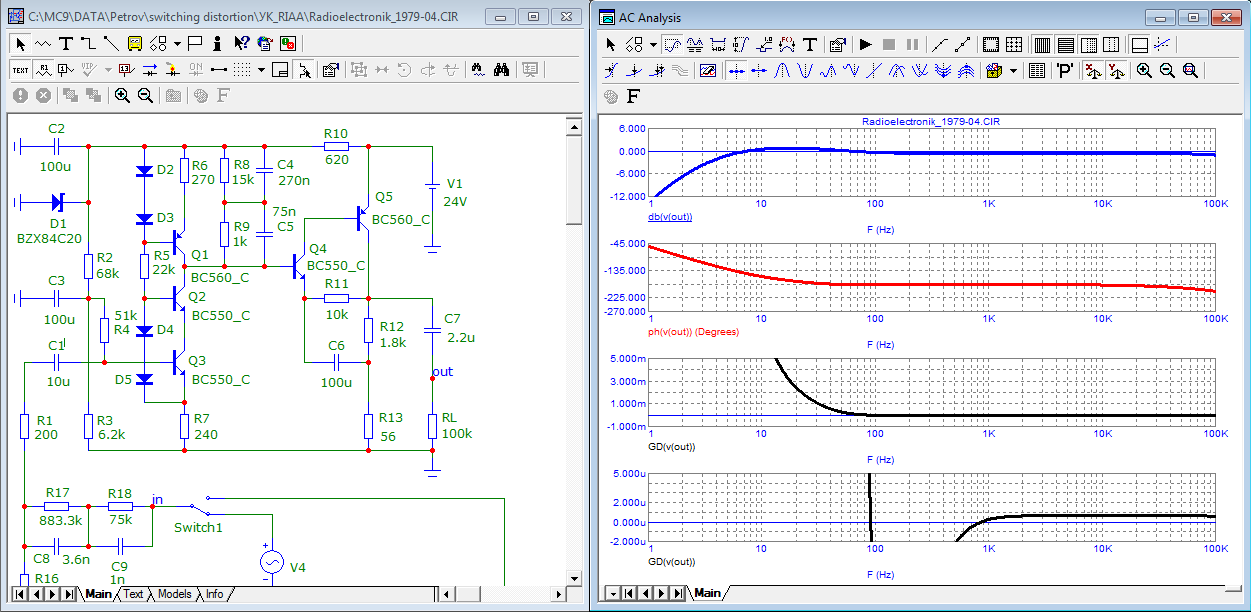Click the context Help pointer icon
This screenshot has width=1251, height=612.
coord(241,44)
